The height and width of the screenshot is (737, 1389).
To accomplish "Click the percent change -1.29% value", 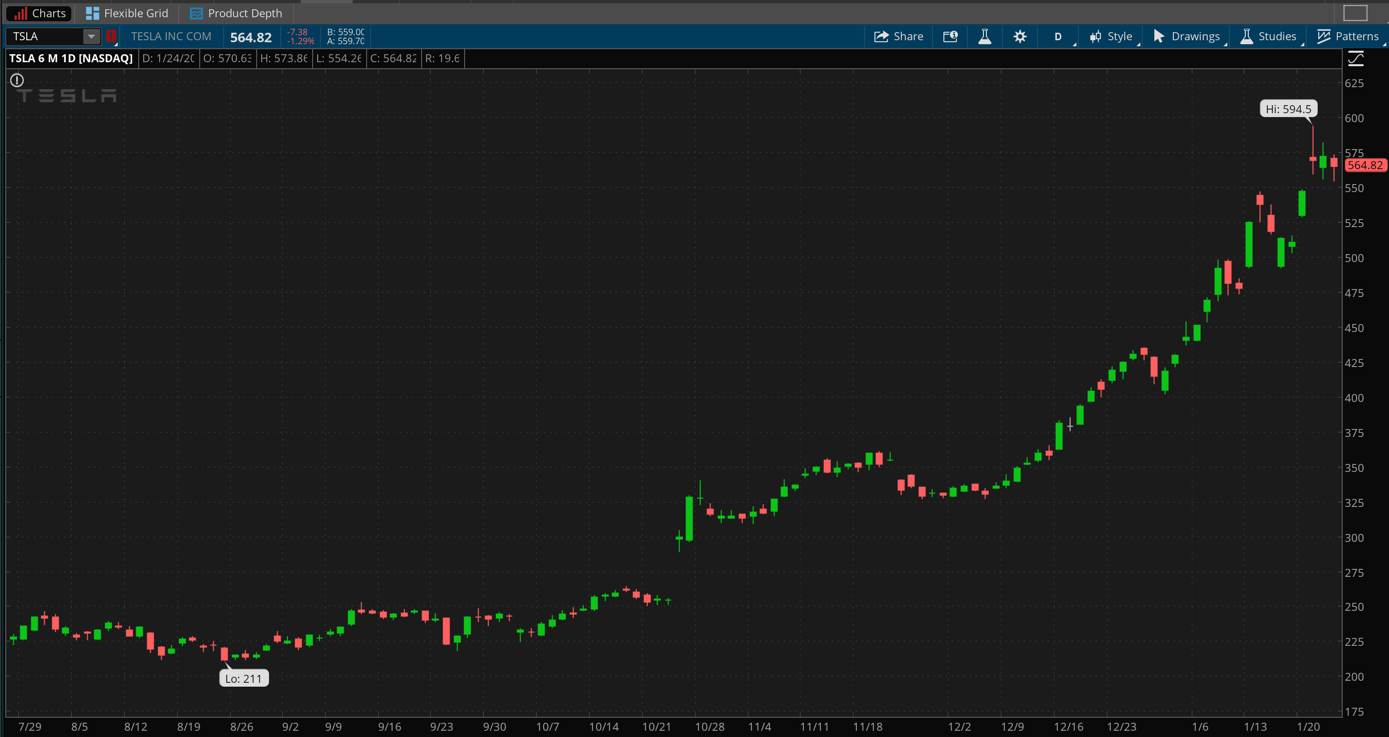I will [300, 41].
